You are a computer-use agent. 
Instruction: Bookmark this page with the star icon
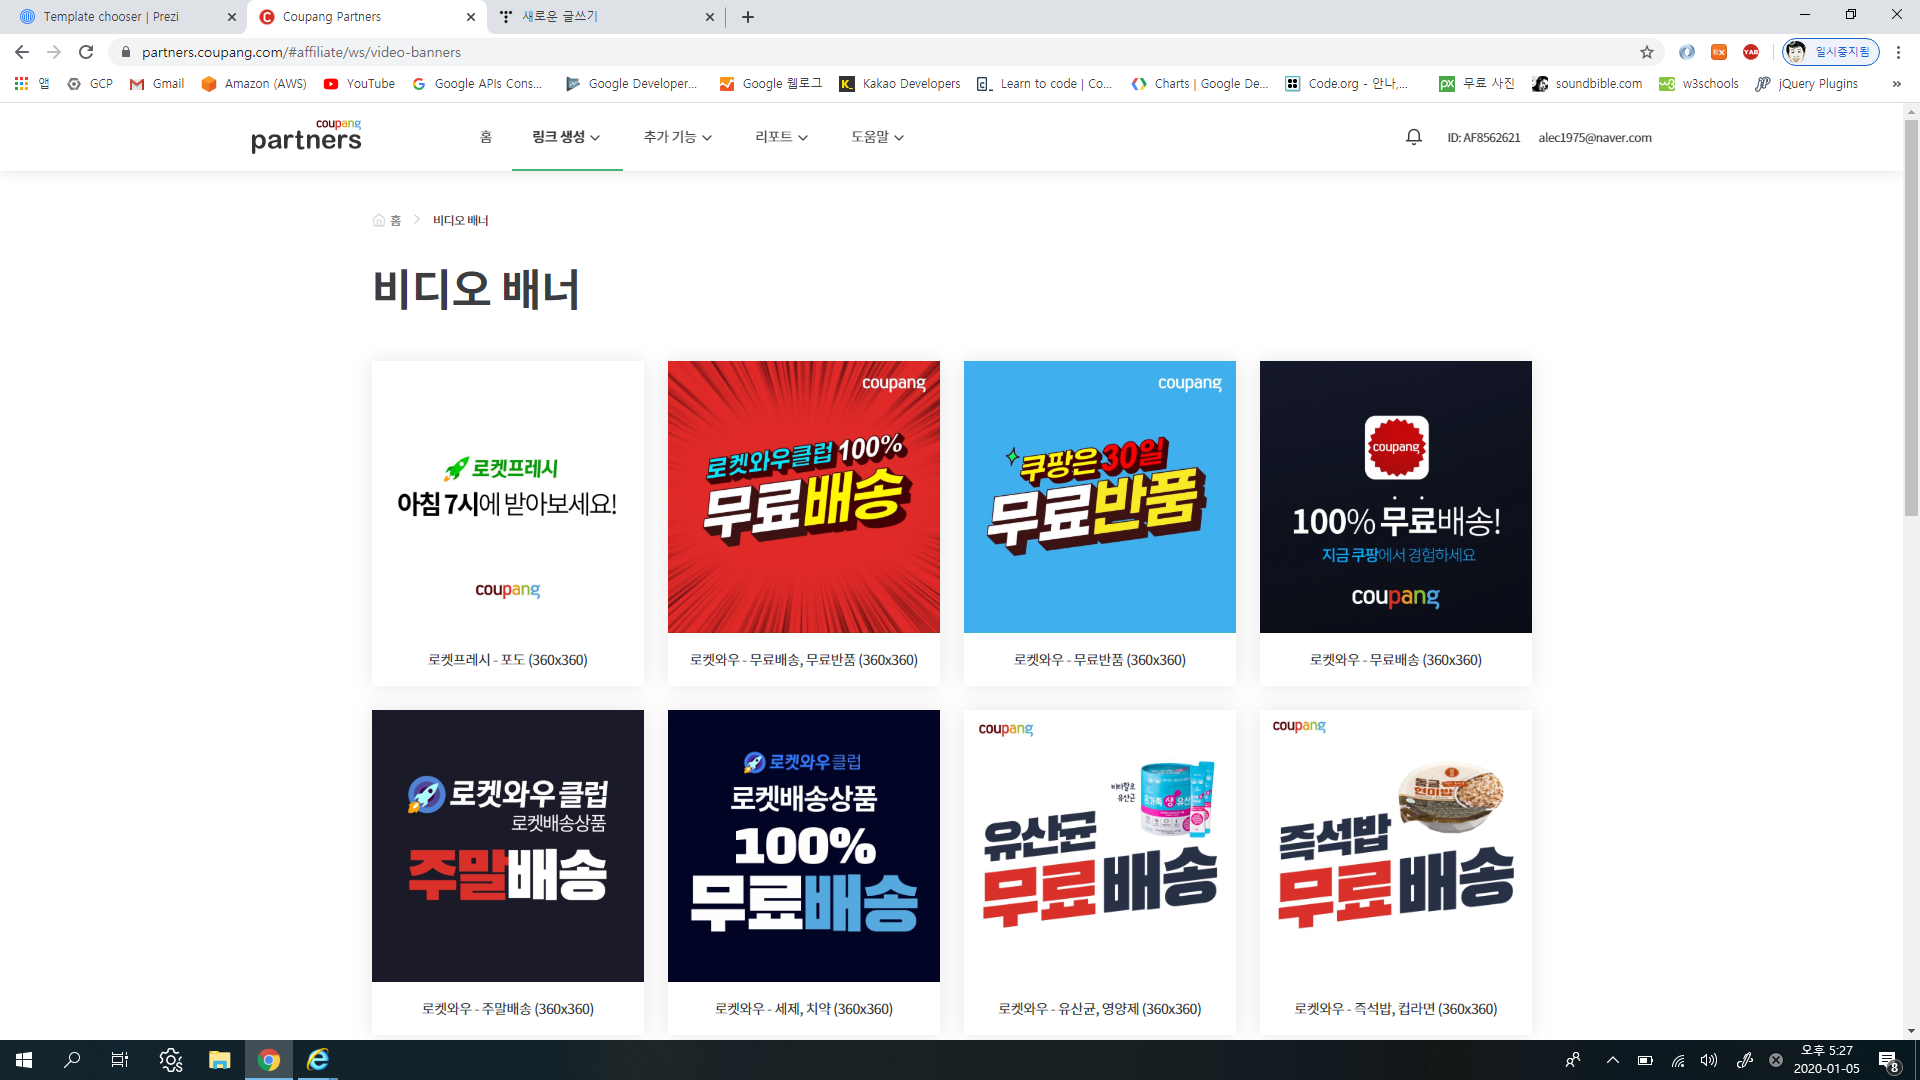[x=1646, y=52]
